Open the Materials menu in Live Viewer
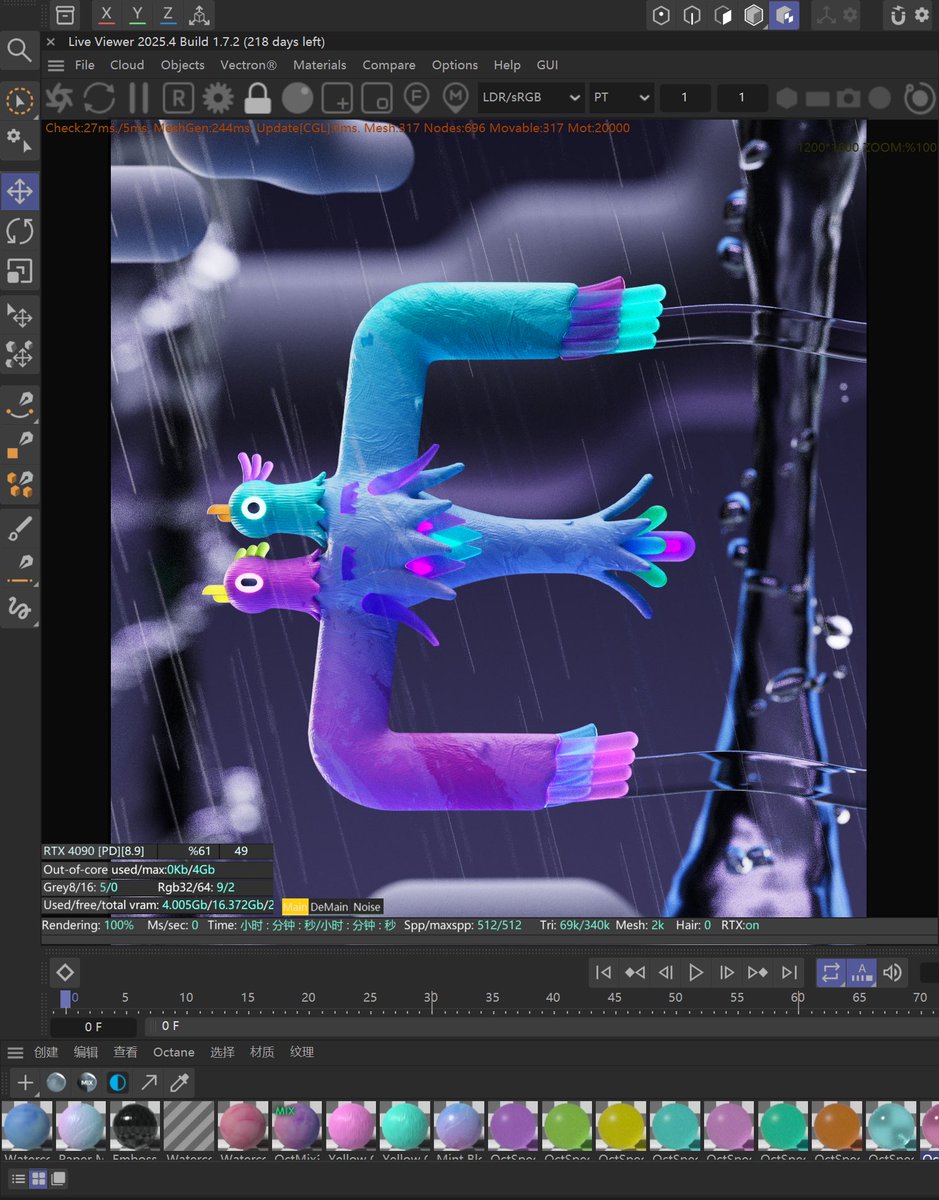The height and width of the screenshot is (1200, 939). pyautogui.click(x=320, y=65)
